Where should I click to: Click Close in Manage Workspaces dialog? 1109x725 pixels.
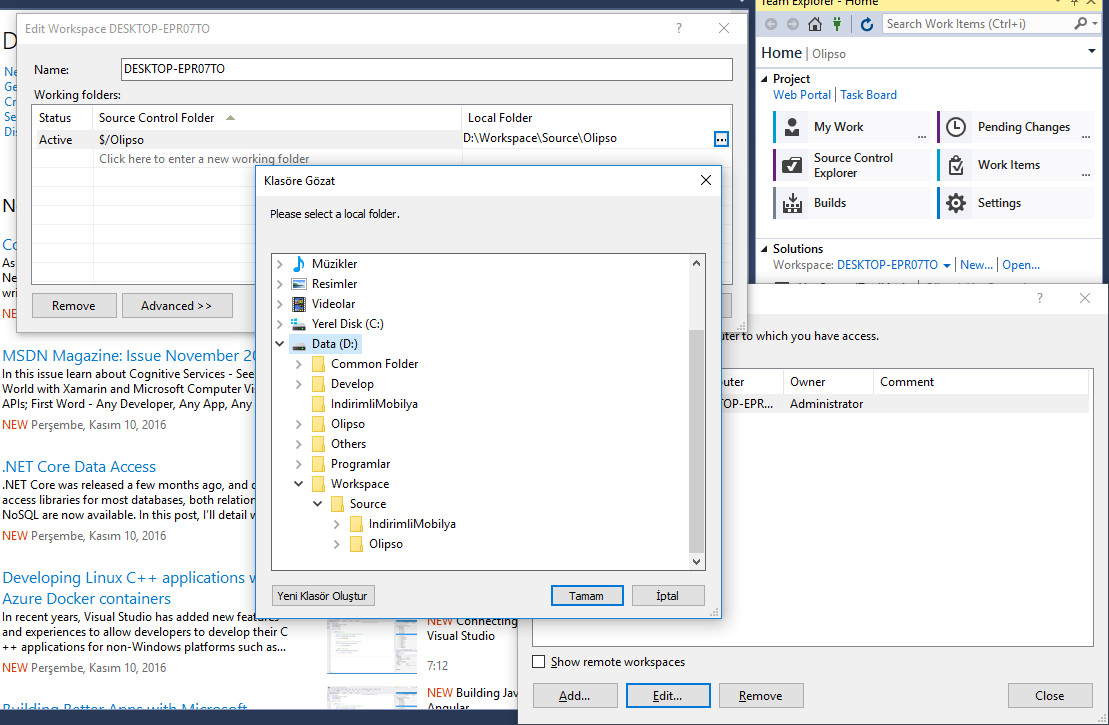(x=1050, y=696)
